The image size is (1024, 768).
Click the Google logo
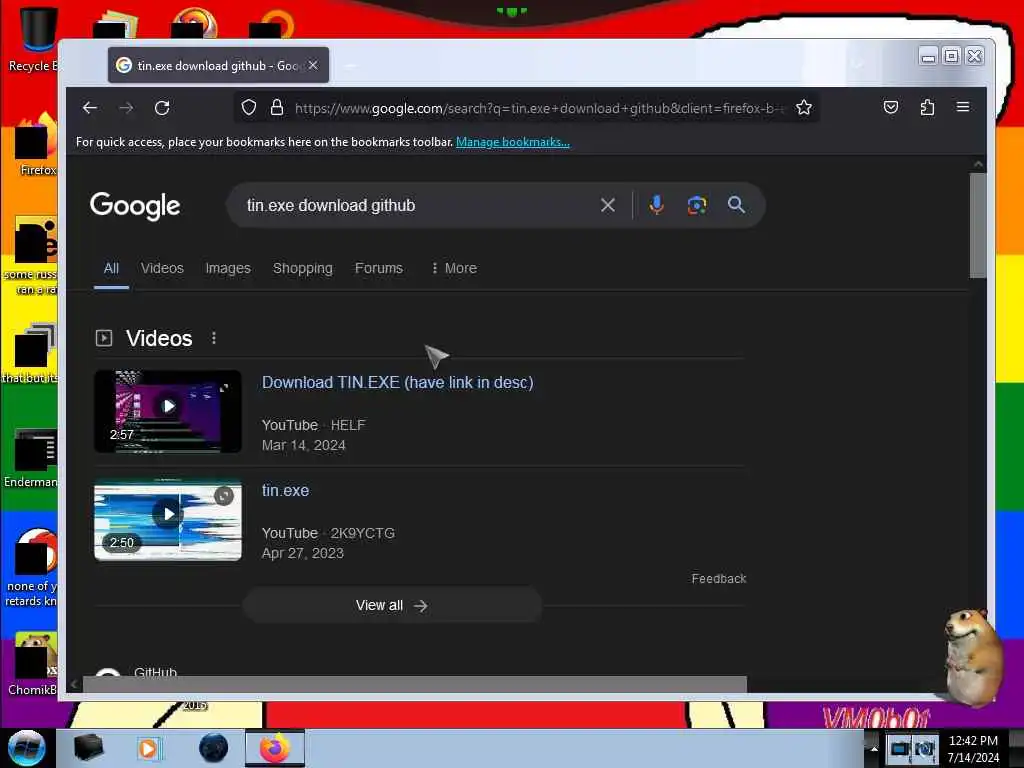135,206
